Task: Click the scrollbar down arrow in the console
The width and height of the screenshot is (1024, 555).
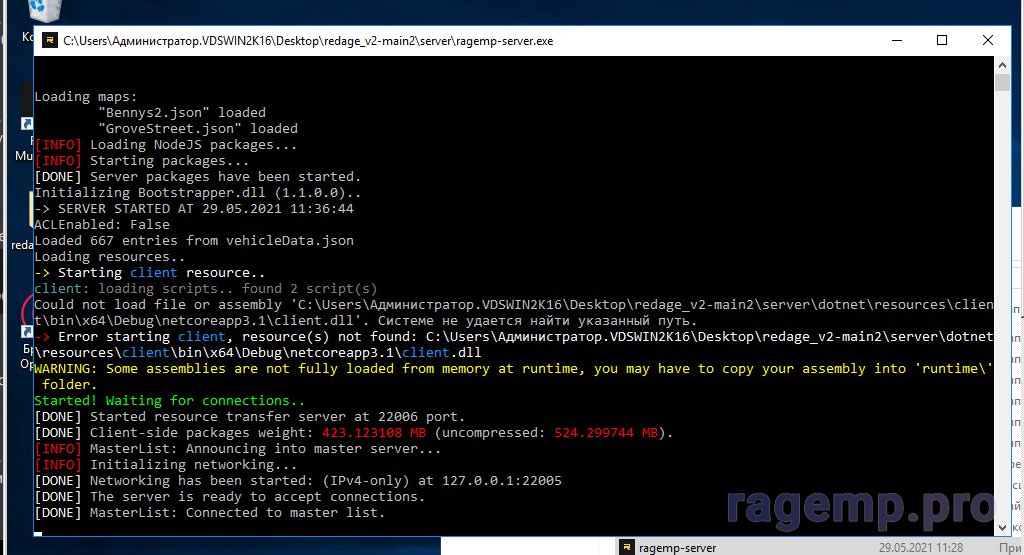Action: [1003, 526]
